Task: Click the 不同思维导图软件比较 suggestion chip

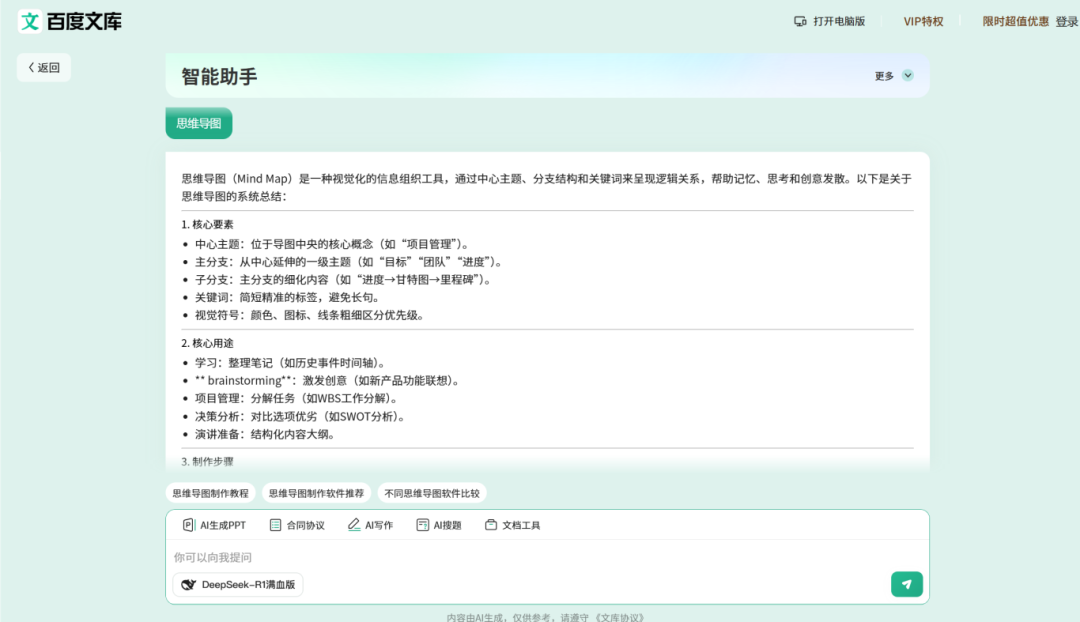Action: point(431,492)
